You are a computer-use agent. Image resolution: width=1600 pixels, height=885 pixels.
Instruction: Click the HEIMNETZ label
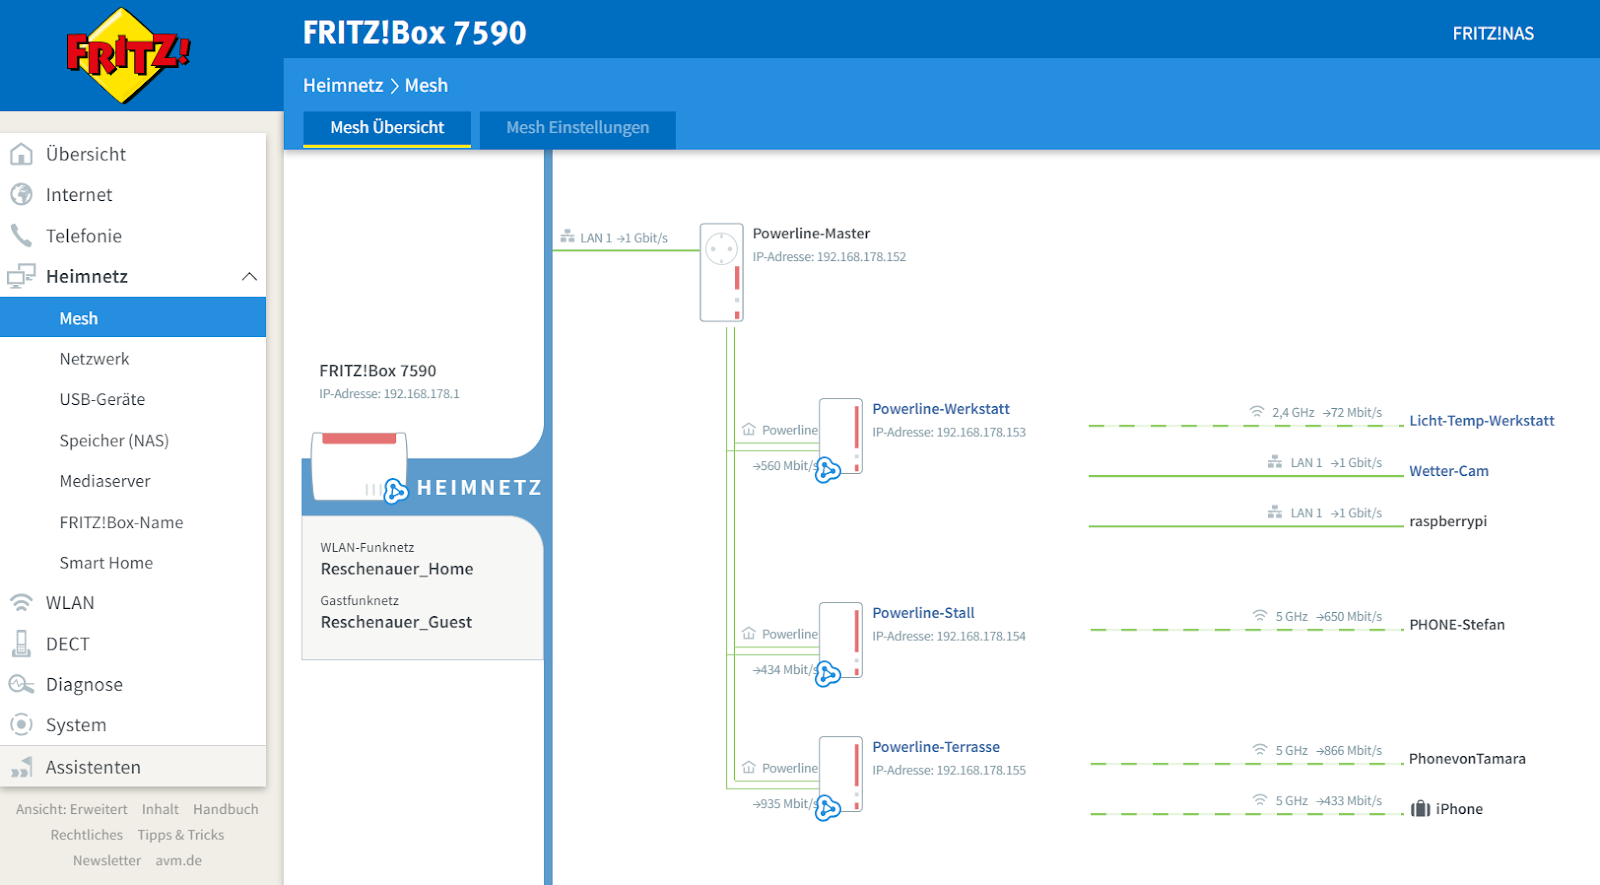(x=479, y=488)
